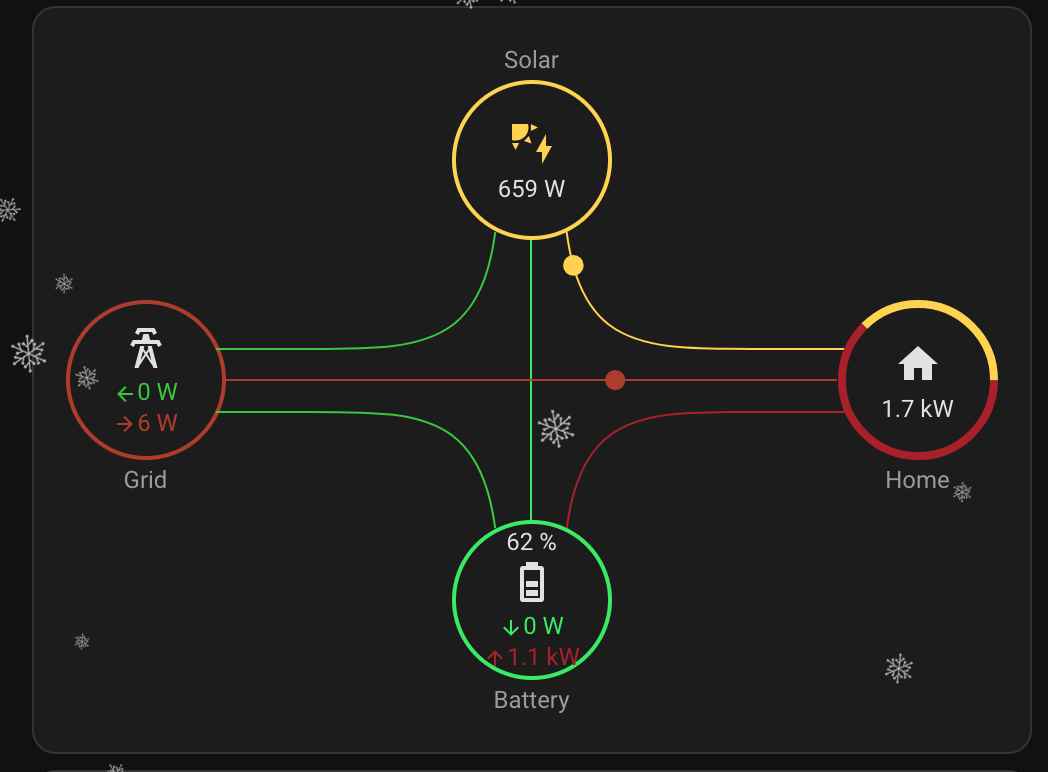Open the 659 W solar power reading

click(531, 188)
